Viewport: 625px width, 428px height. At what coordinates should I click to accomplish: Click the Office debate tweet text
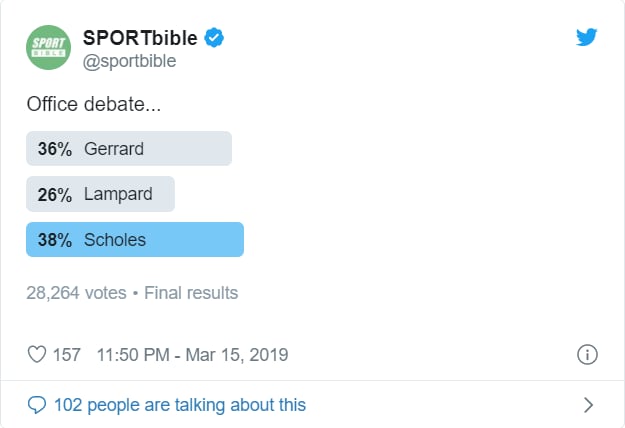coord(94,104)
